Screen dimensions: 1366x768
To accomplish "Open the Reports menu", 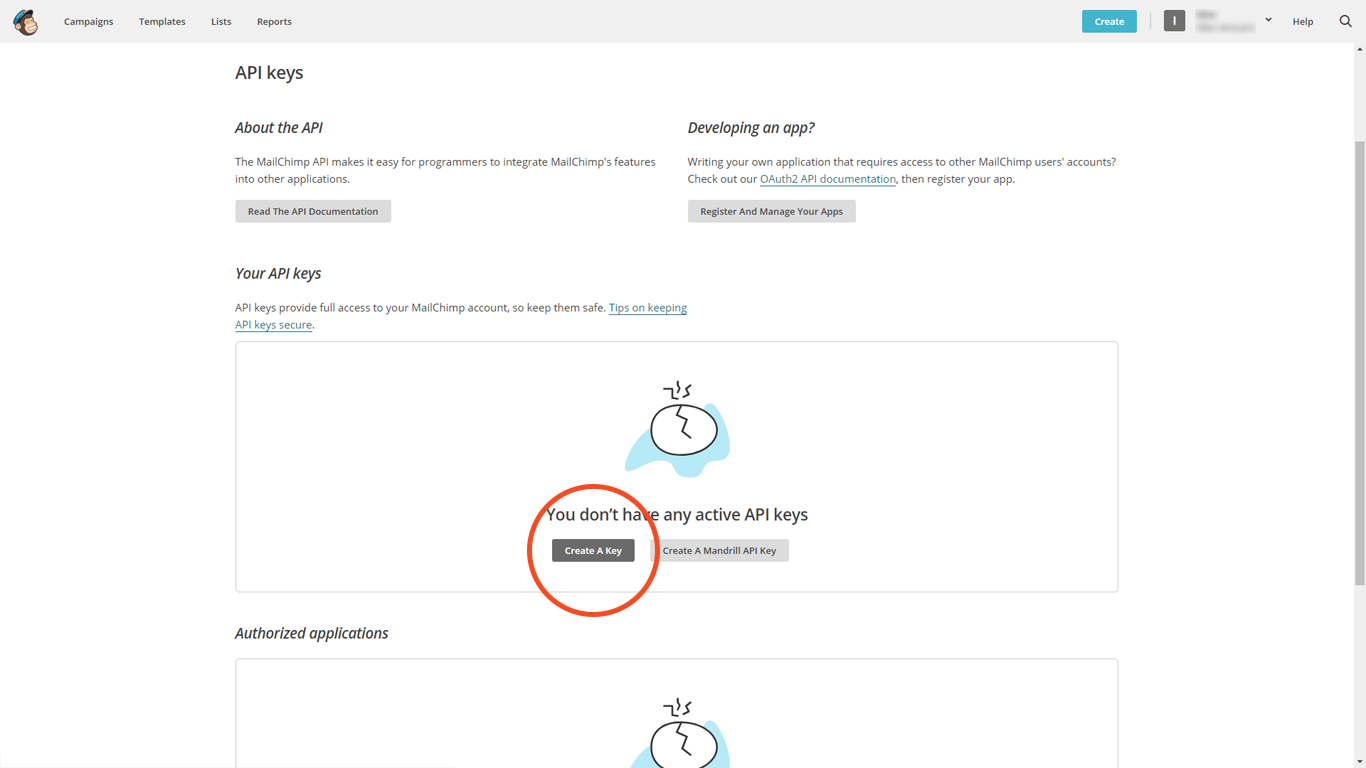I will tap(274, 21).
